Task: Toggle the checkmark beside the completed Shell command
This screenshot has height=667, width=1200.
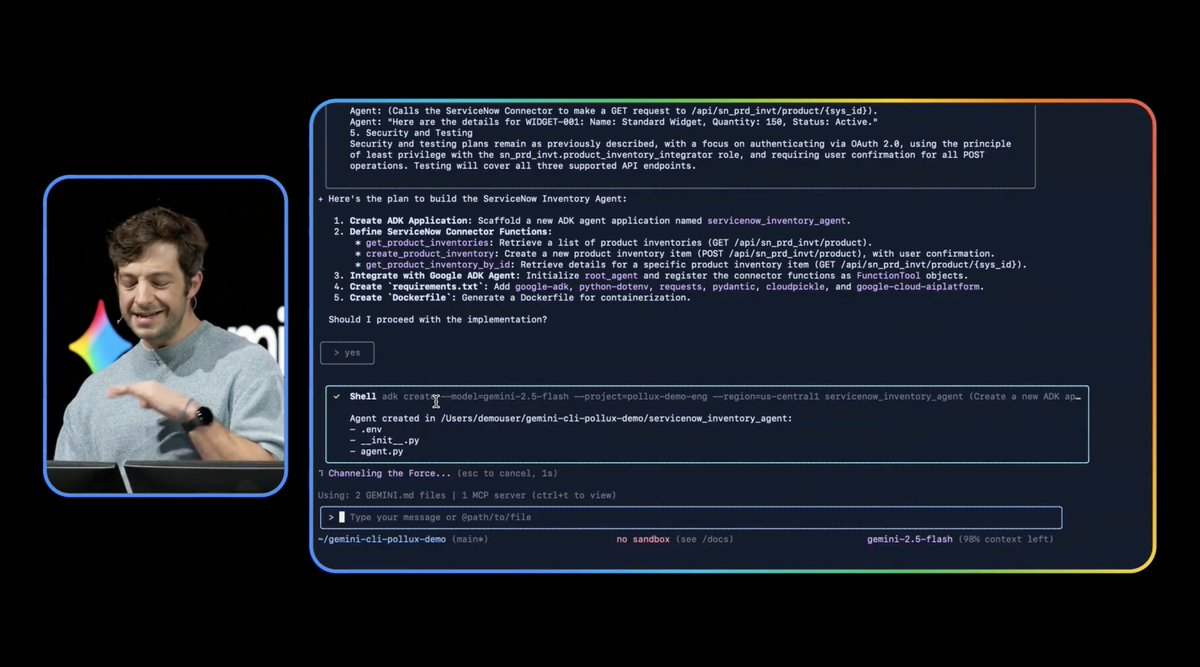Action: coord(335,396)
